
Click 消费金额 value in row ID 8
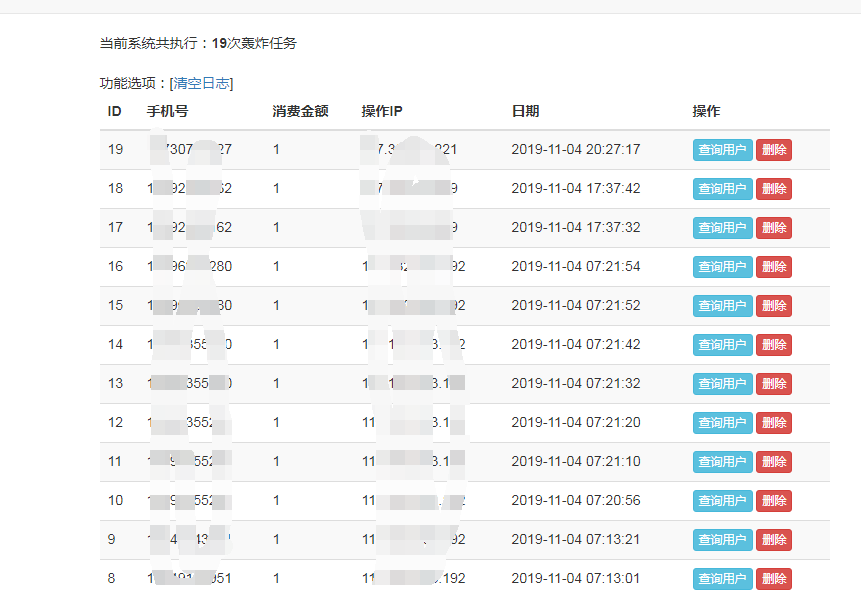[x=276, y=578]
